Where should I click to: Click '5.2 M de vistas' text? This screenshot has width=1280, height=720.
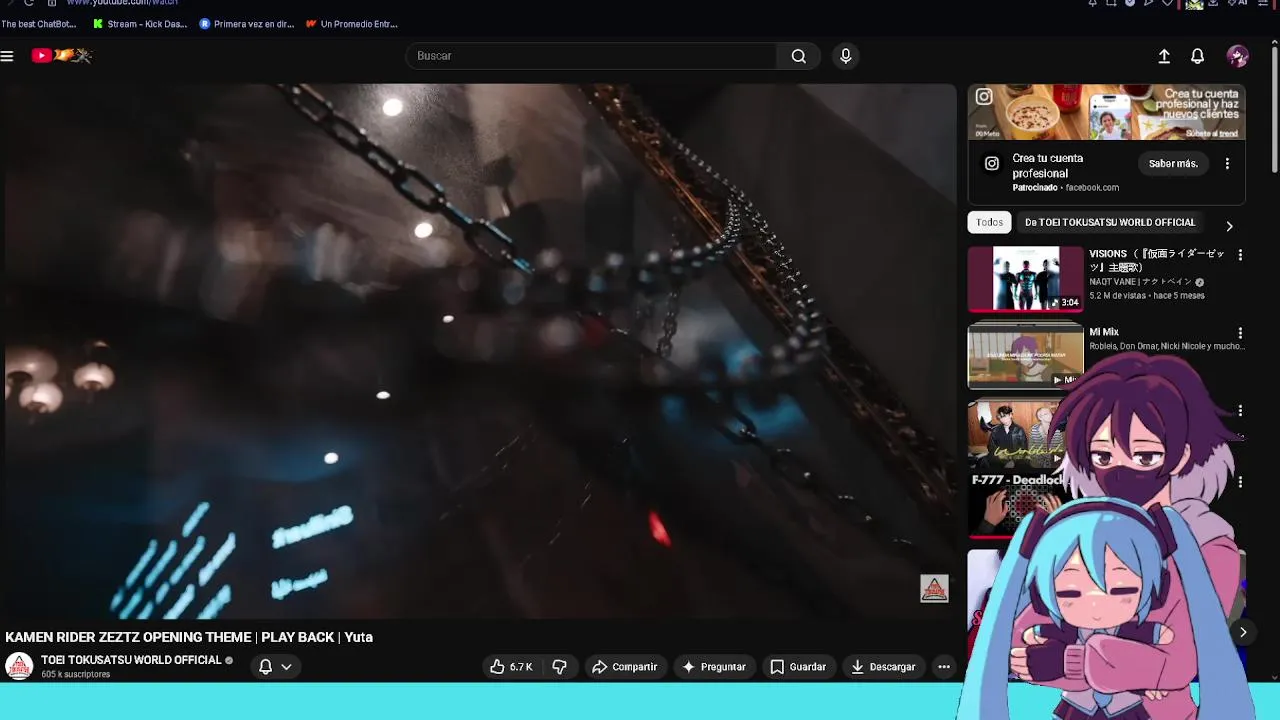point(1118,296)
